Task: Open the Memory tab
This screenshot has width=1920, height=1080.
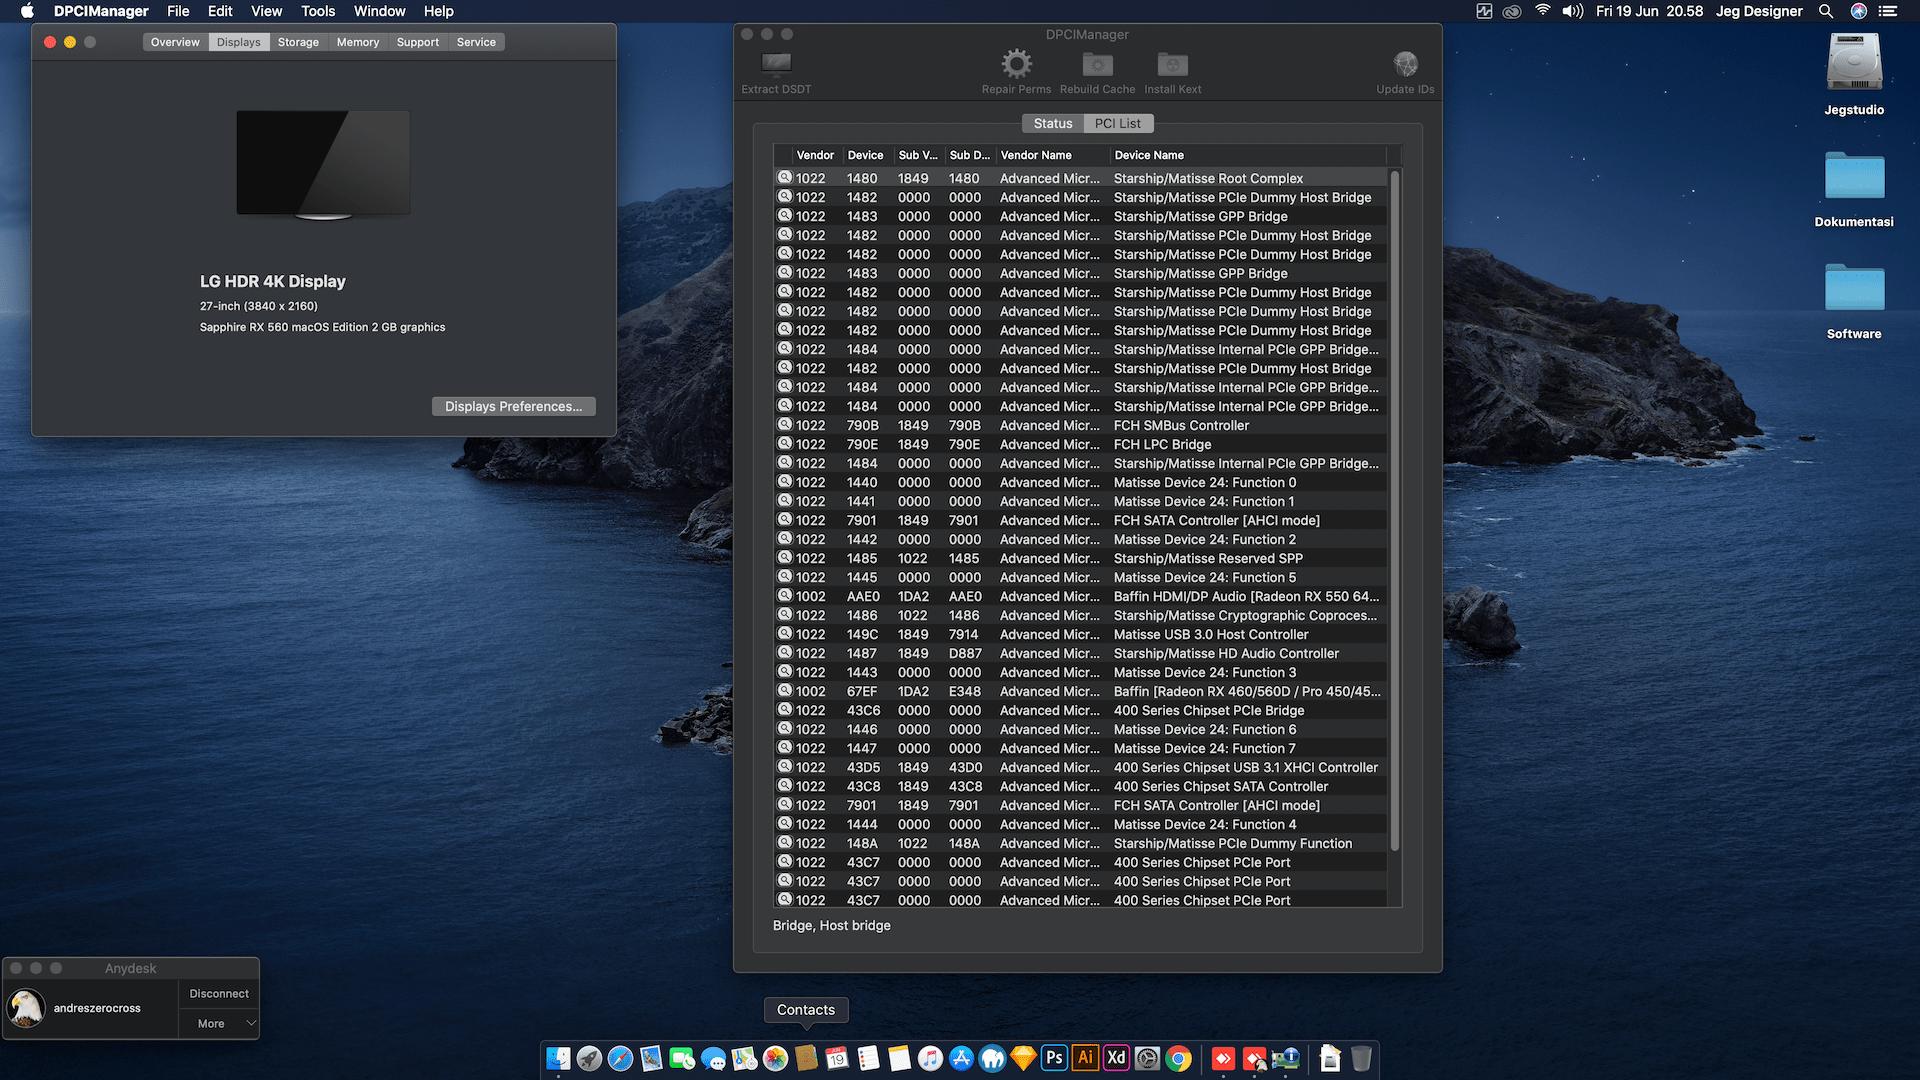Action: click(x=357, y=42)
